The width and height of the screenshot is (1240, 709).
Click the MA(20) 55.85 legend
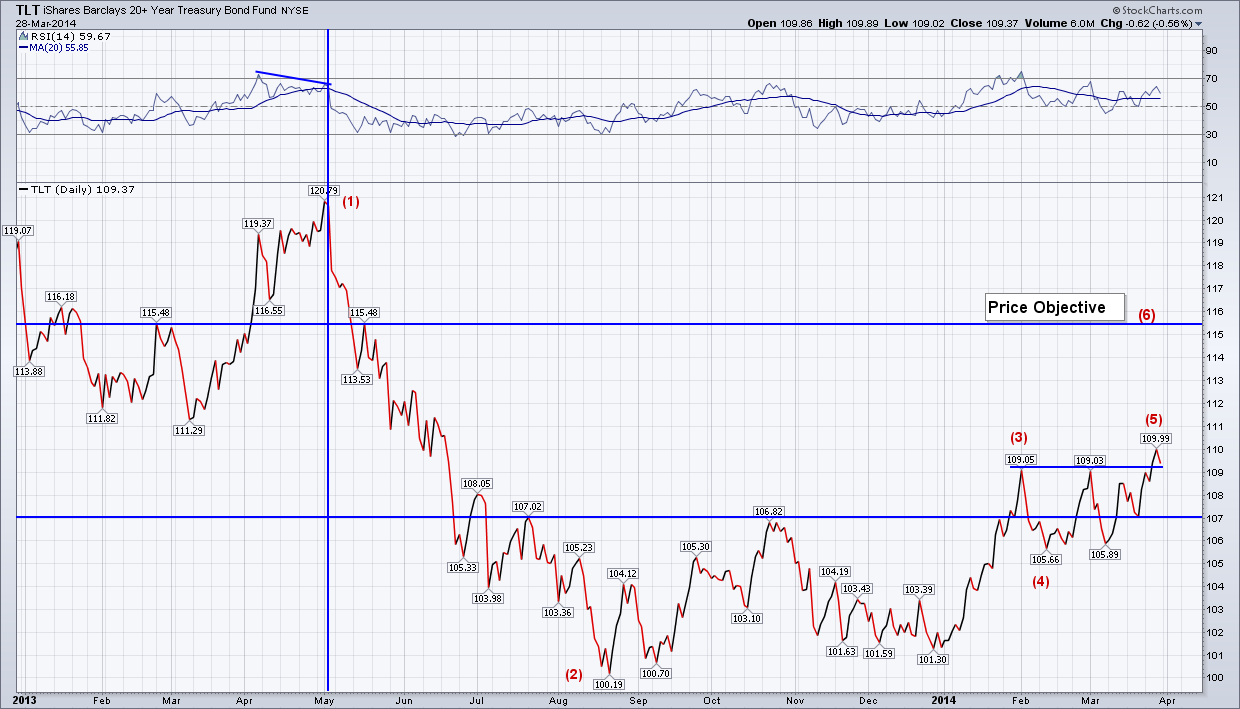52,47
